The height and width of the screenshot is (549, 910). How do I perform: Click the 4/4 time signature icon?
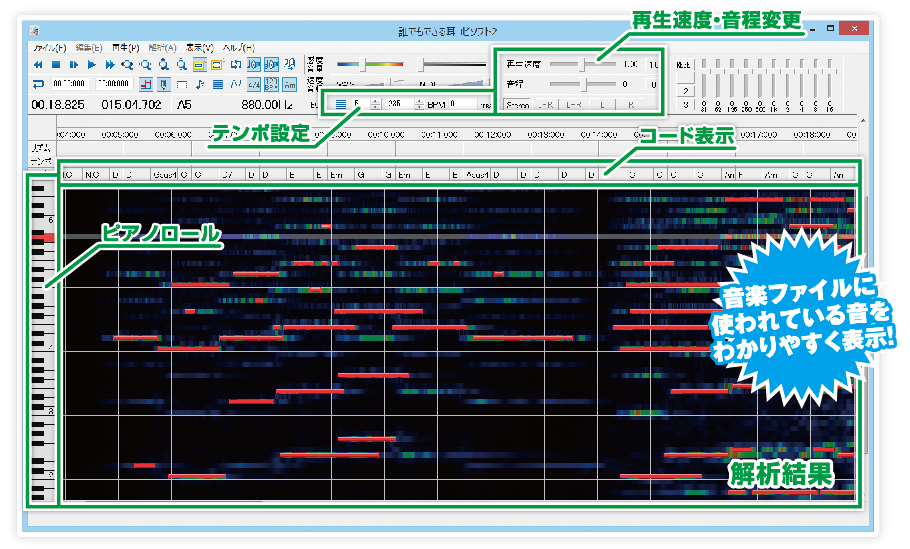click(x=254, y=84)
